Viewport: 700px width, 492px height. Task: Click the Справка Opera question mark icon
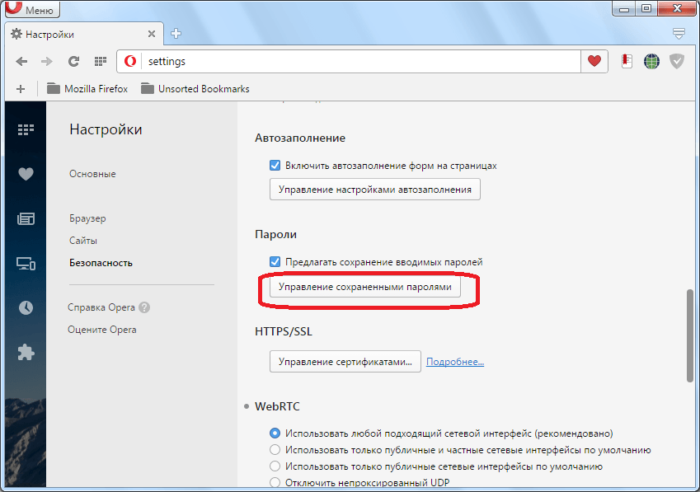point(144,307)
